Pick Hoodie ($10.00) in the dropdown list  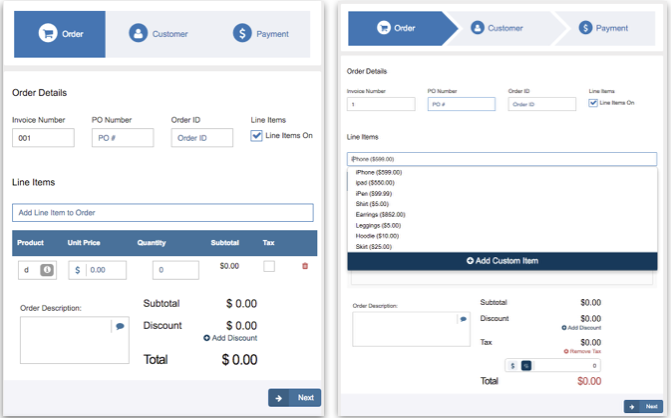point(375,235)
